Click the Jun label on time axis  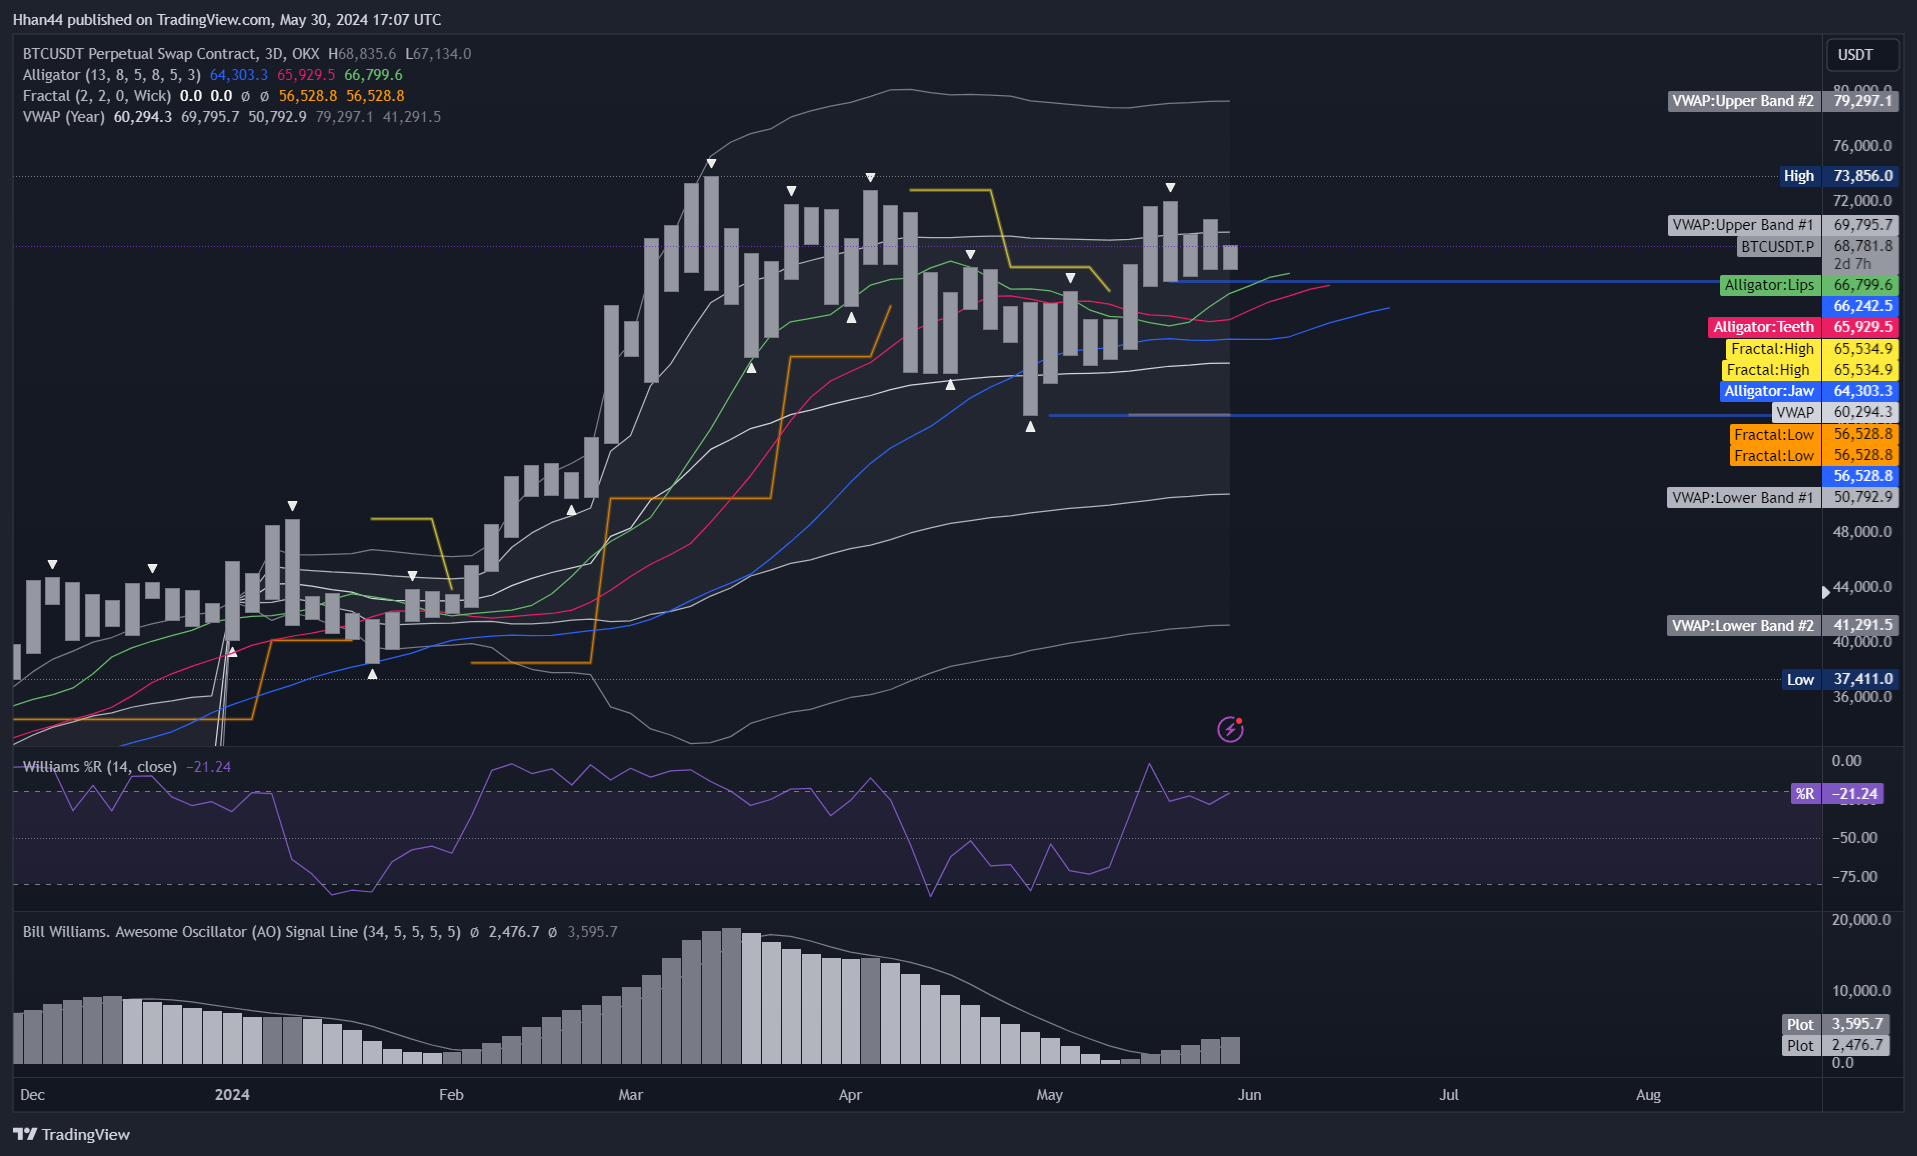[x=1249, y=1095]
